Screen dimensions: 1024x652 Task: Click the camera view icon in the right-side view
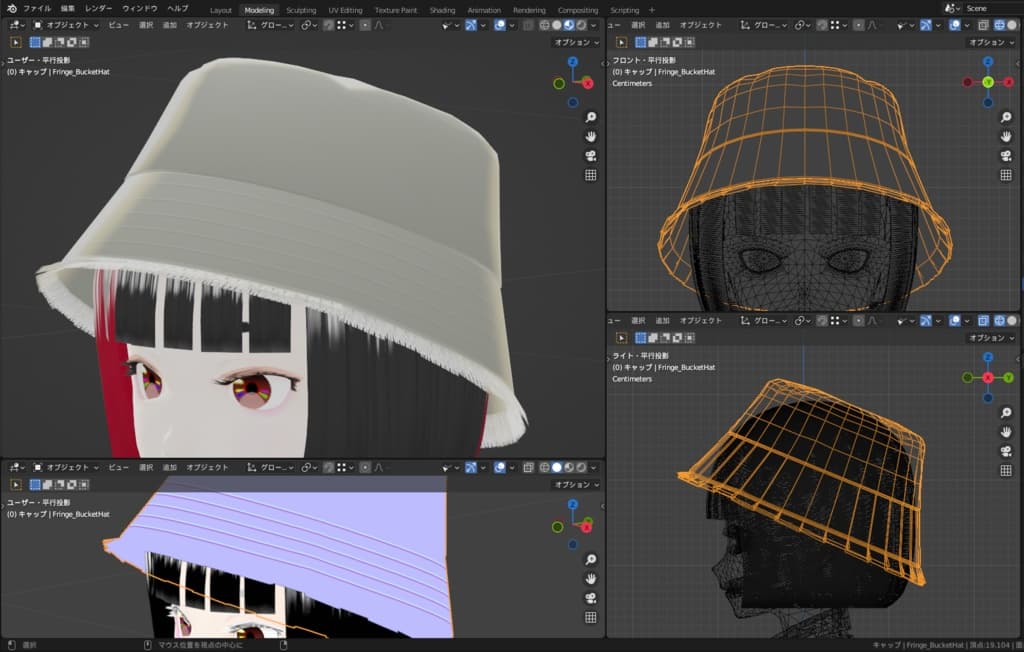click(x=1006, y=451)
